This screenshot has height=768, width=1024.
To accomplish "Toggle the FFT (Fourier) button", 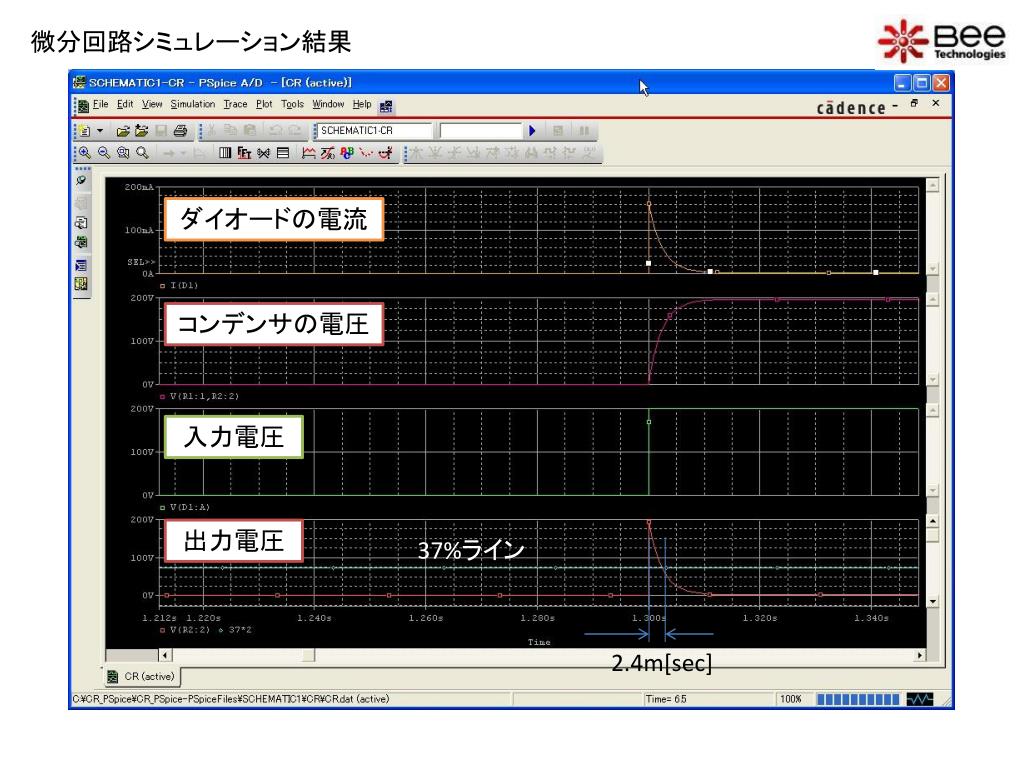I will pos(244,153).
